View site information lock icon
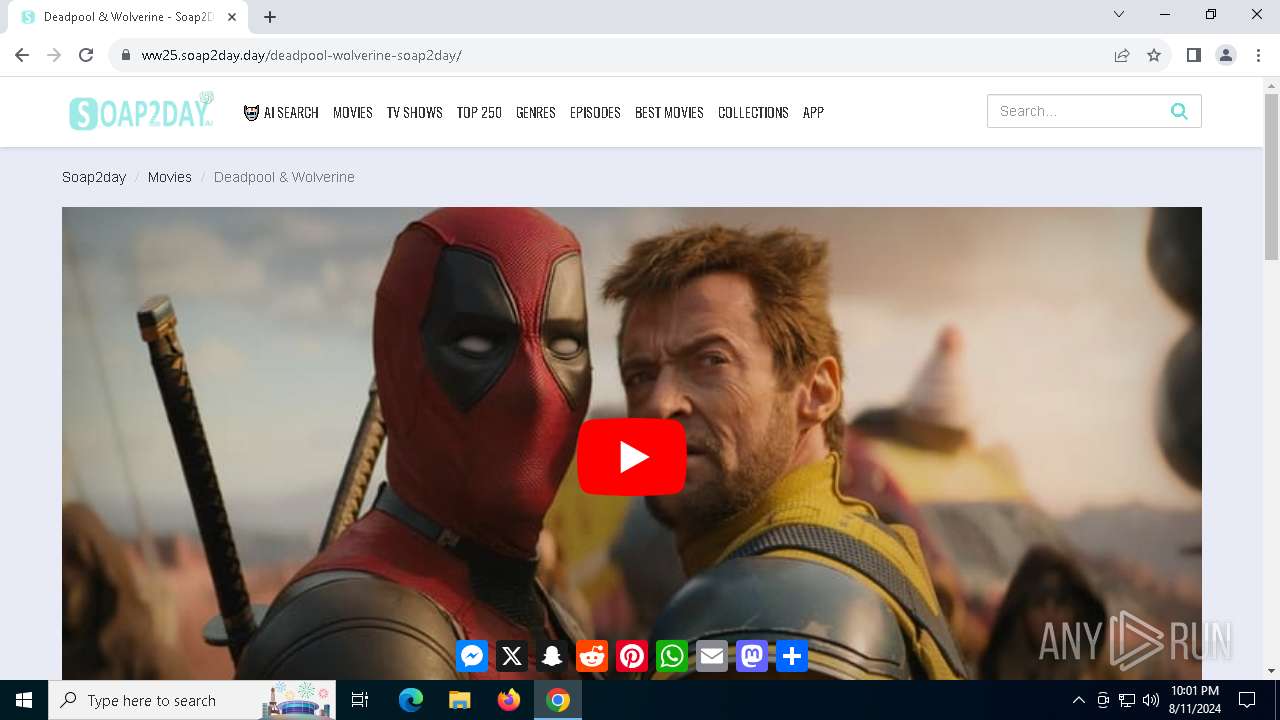The width and height of the screenshot is (1280, 720). (125, 55)
